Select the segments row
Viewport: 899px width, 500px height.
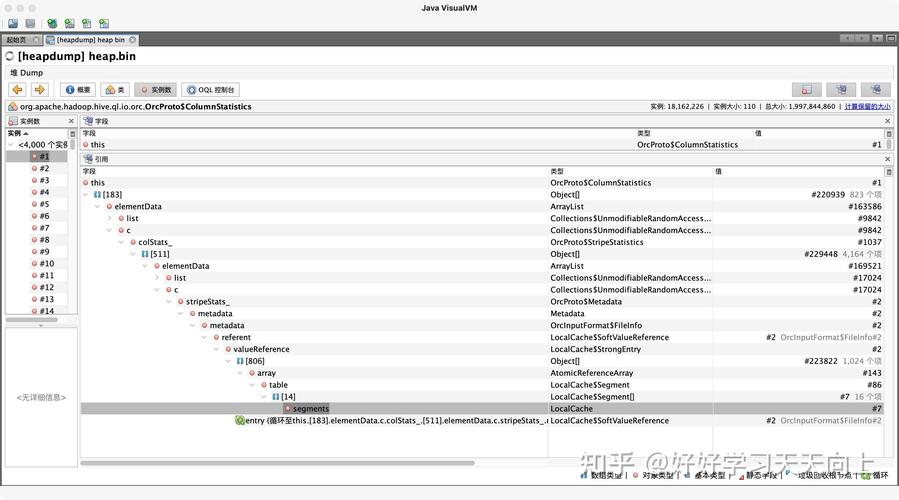[x=482, y=409]
